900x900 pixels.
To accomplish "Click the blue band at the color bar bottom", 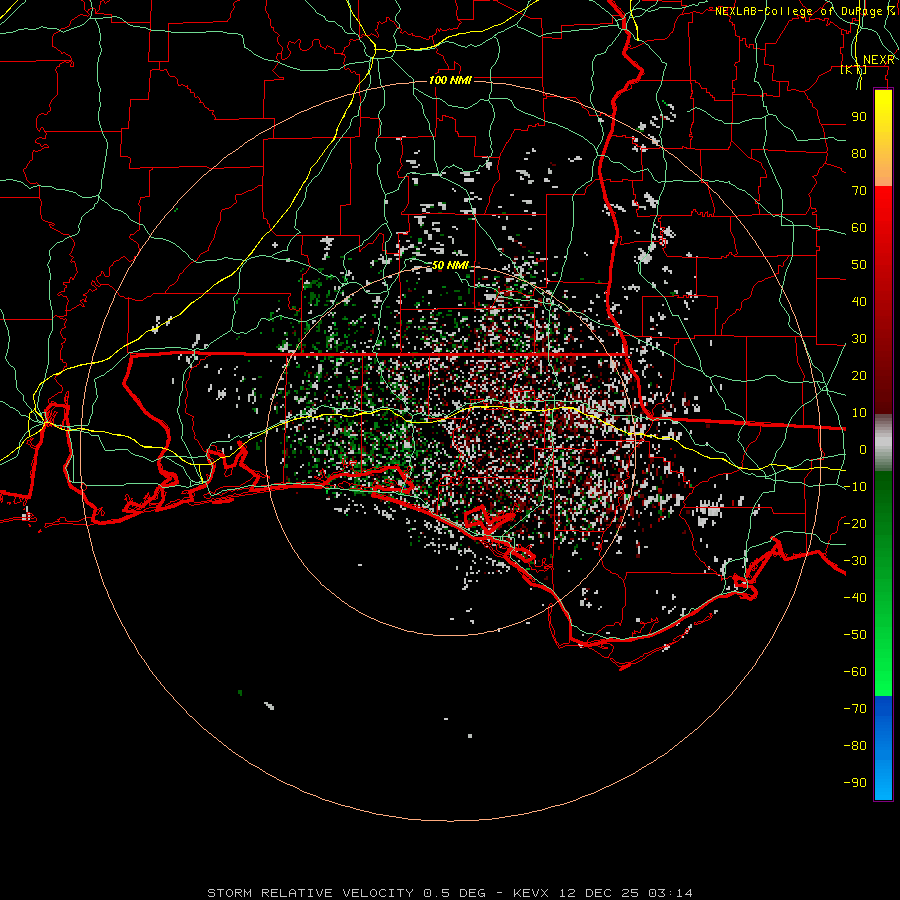I will [x=883, y=748].
